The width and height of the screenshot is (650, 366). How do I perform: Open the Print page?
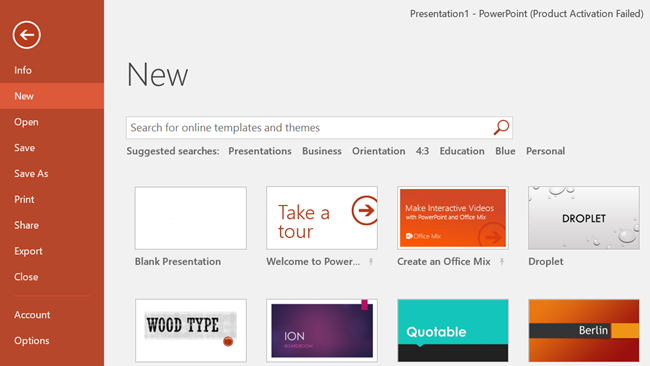pos(52,199)
